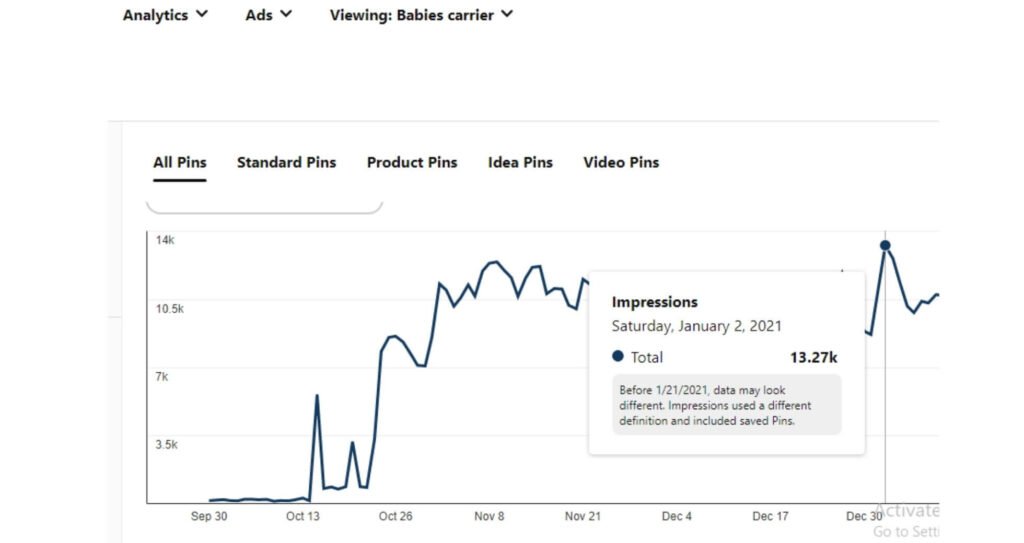This screenshot has height=543, width=1024.
Task: Show the Product Pins tab
Action: point(412,162)
